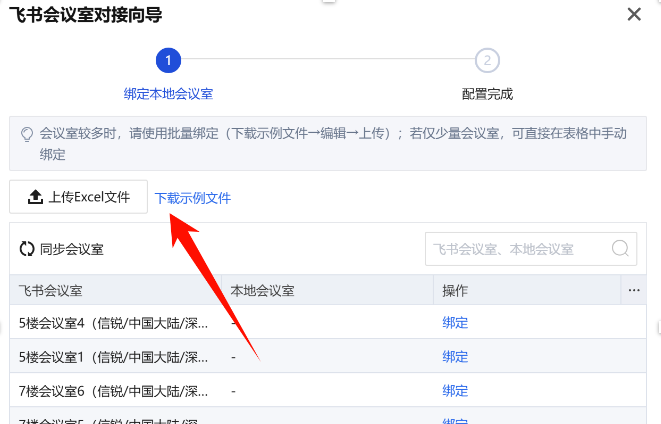Click the 同步会议室 sync icon
661x424 pixels.
click(x=27, y=249)
